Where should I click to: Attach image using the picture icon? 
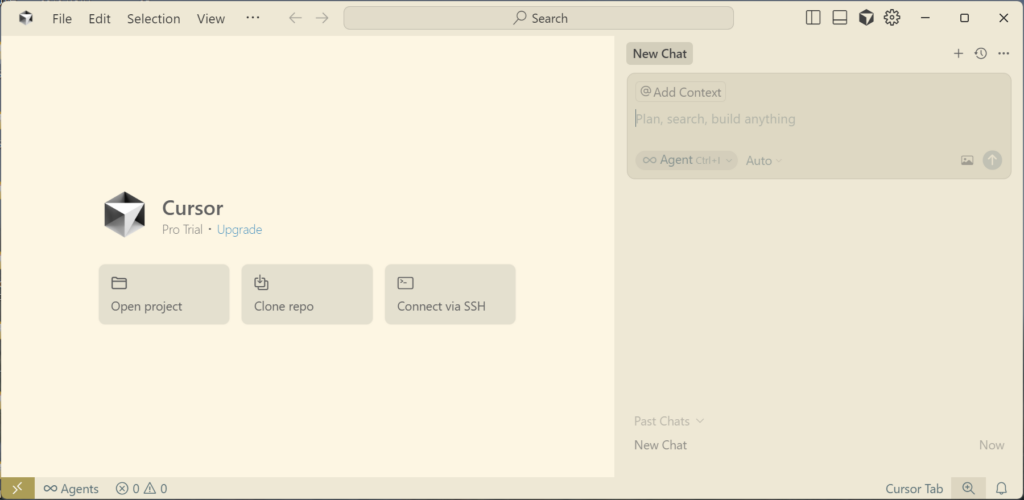967,160
